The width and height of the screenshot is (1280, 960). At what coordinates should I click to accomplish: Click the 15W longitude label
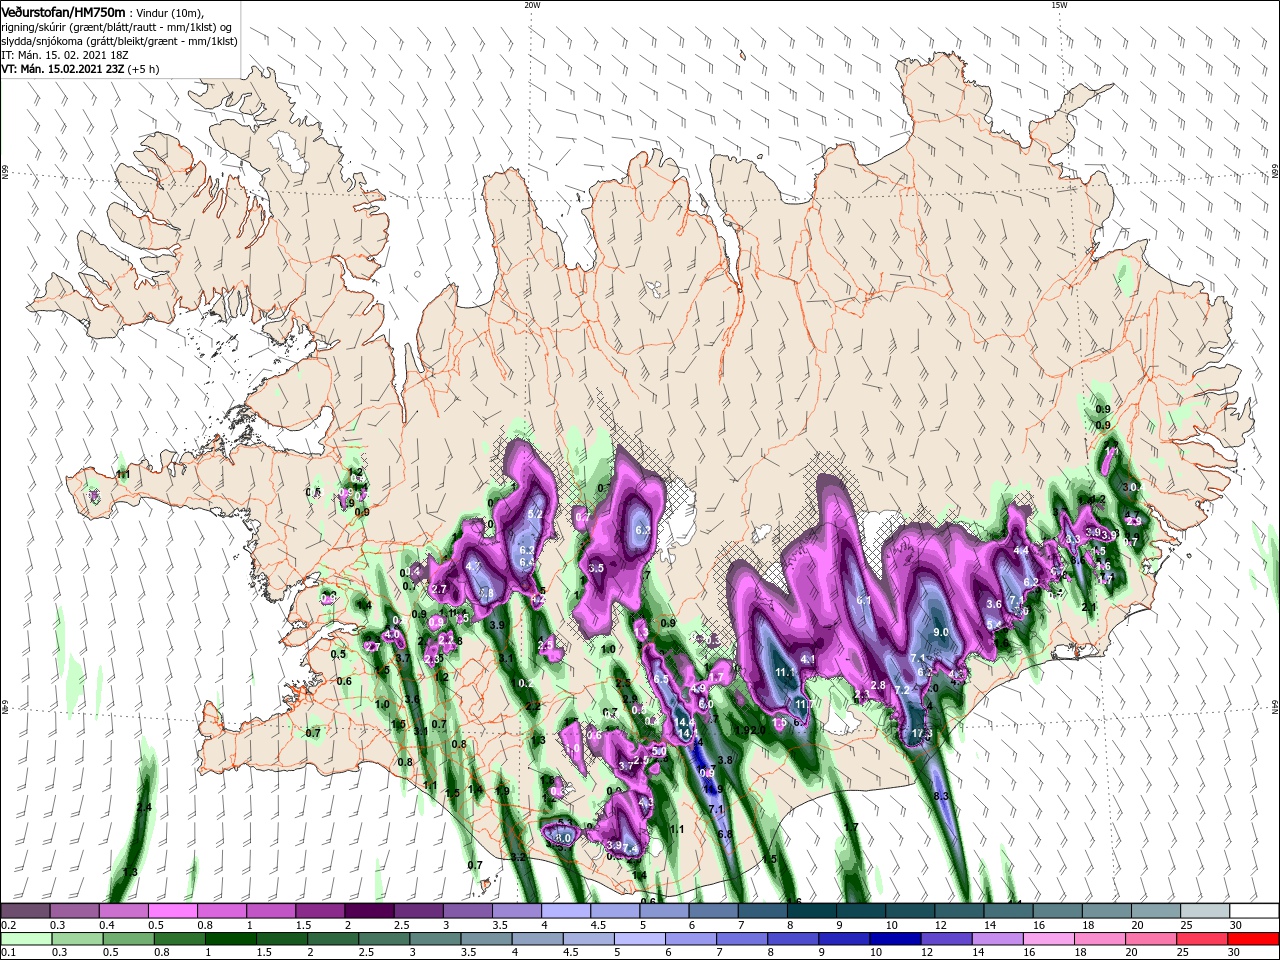click(x=1059, y=5)
